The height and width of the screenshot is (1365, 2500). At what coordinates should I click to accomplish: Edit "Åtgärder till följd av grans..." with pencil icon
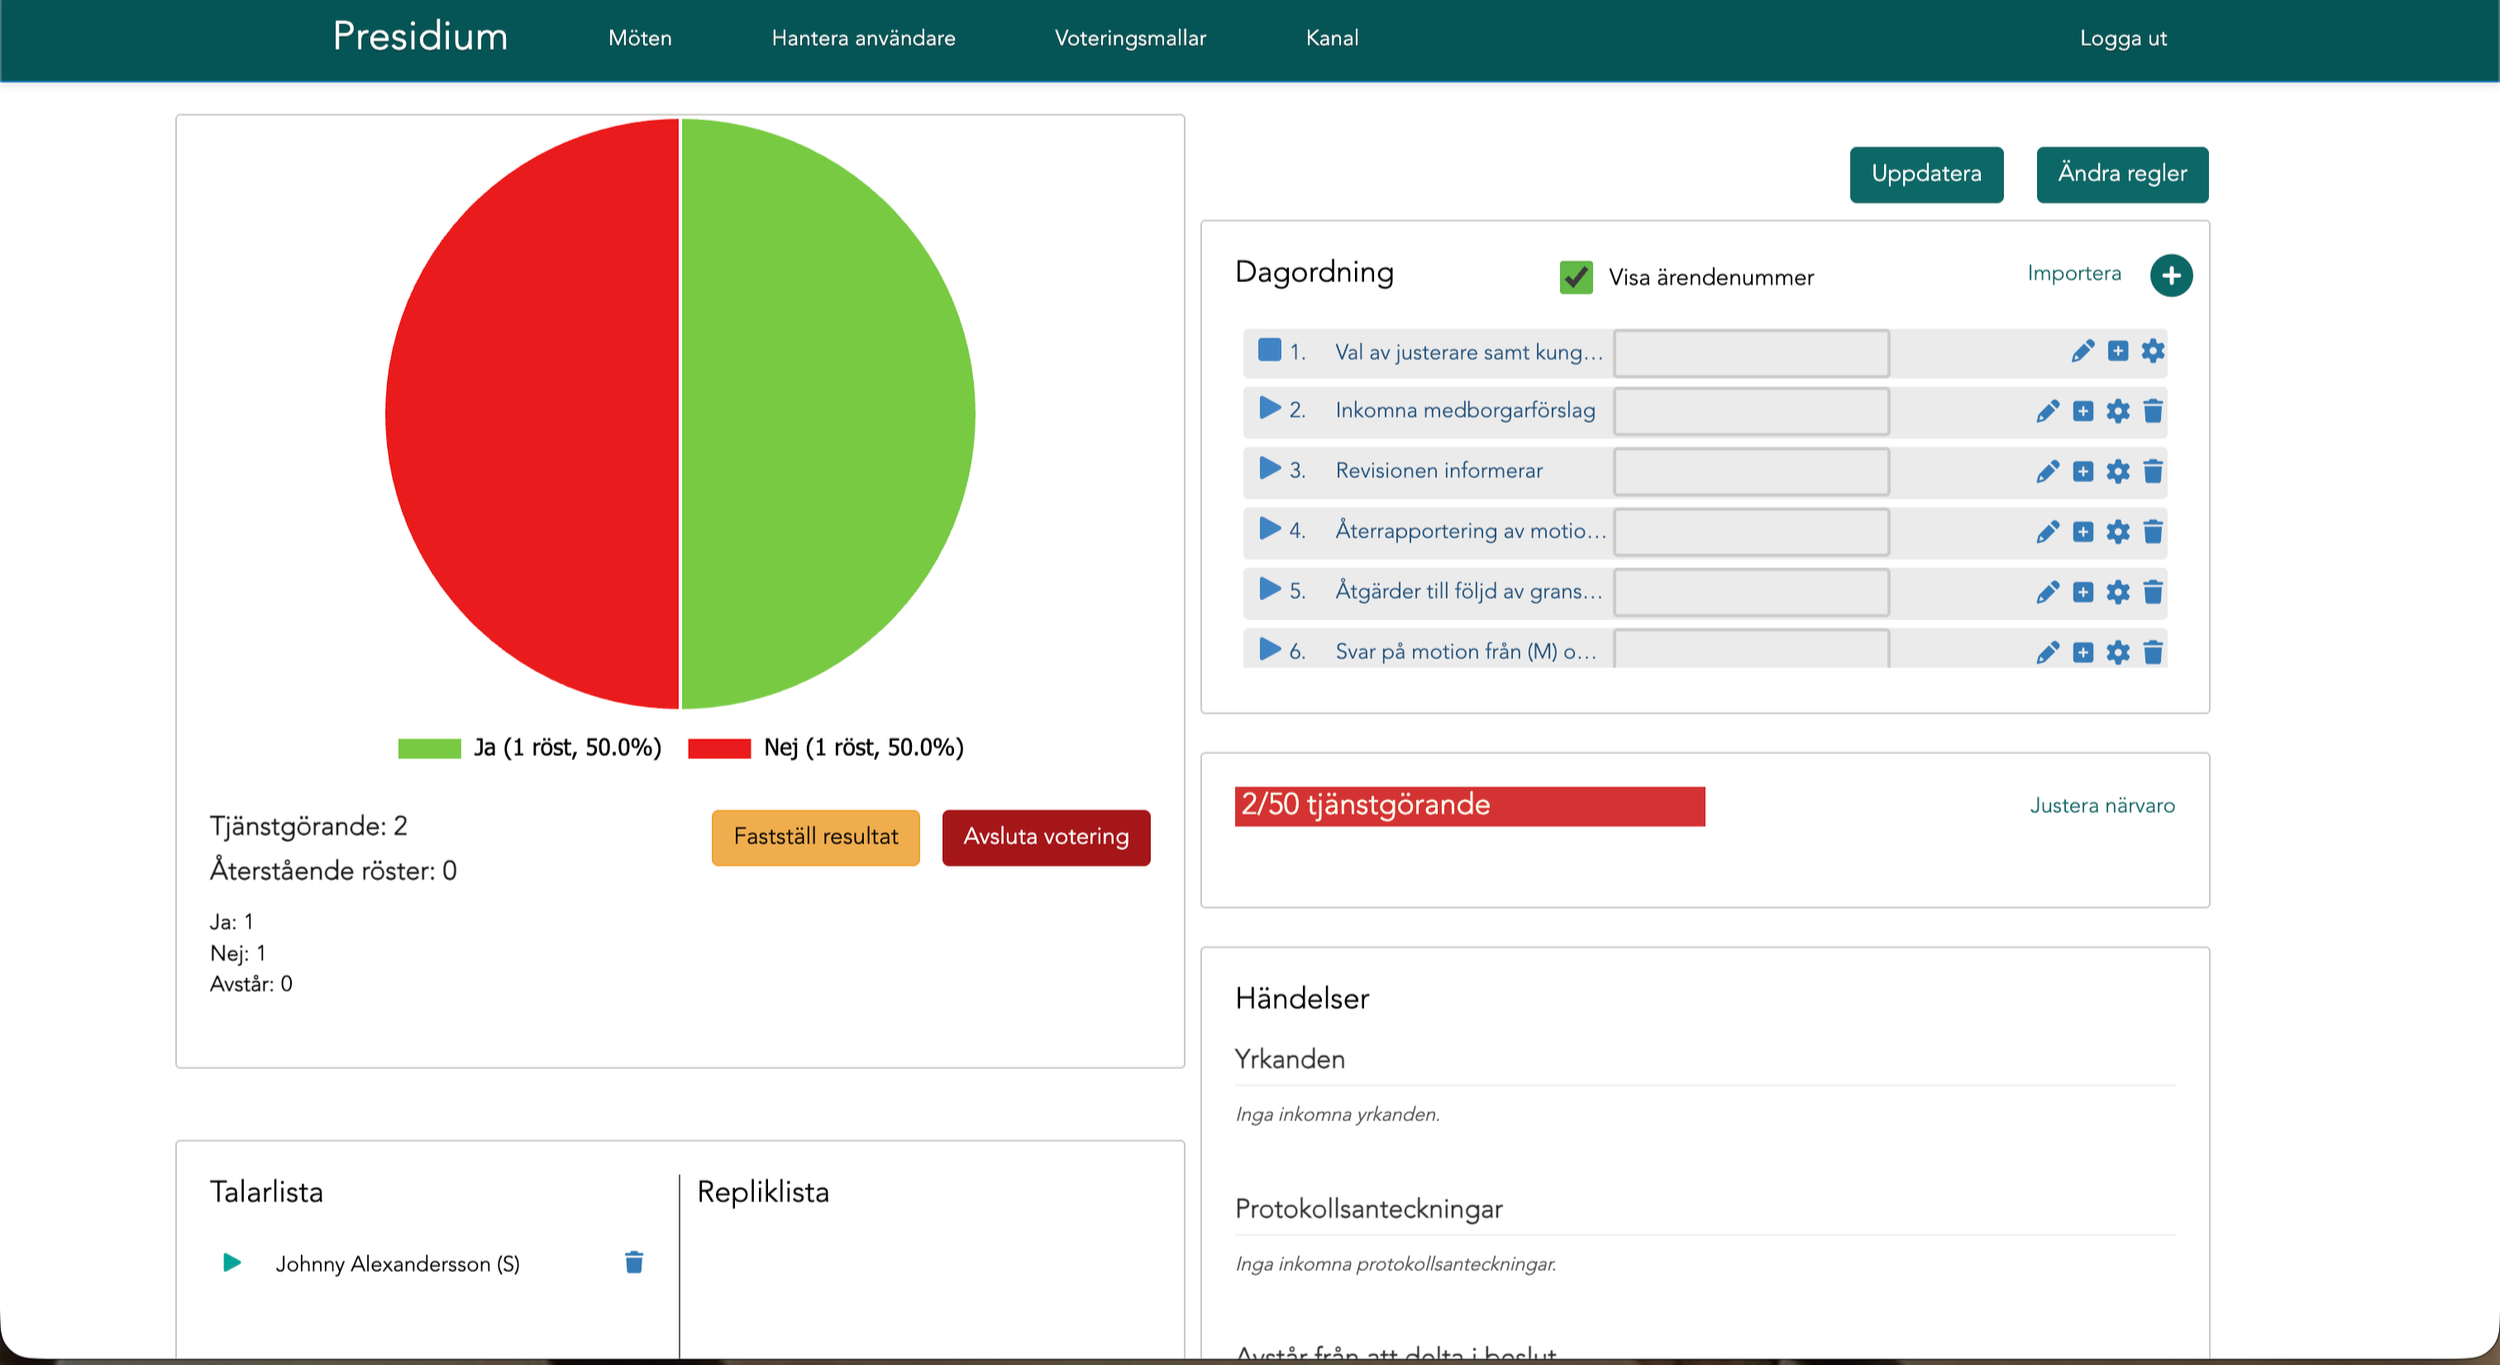click(2048, 592)
